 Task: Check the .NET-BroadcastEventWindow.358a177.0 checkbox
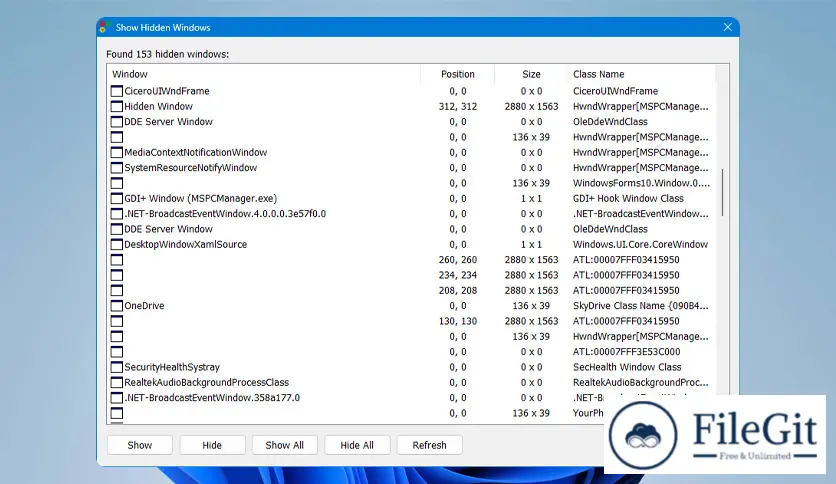(x=117, y=398)
